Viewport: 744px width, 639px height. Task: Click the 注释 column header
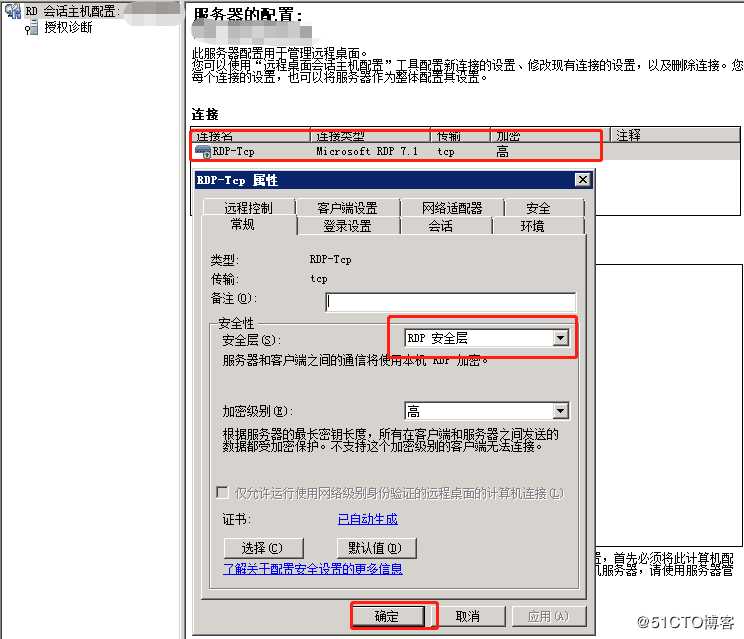[675, 135]
